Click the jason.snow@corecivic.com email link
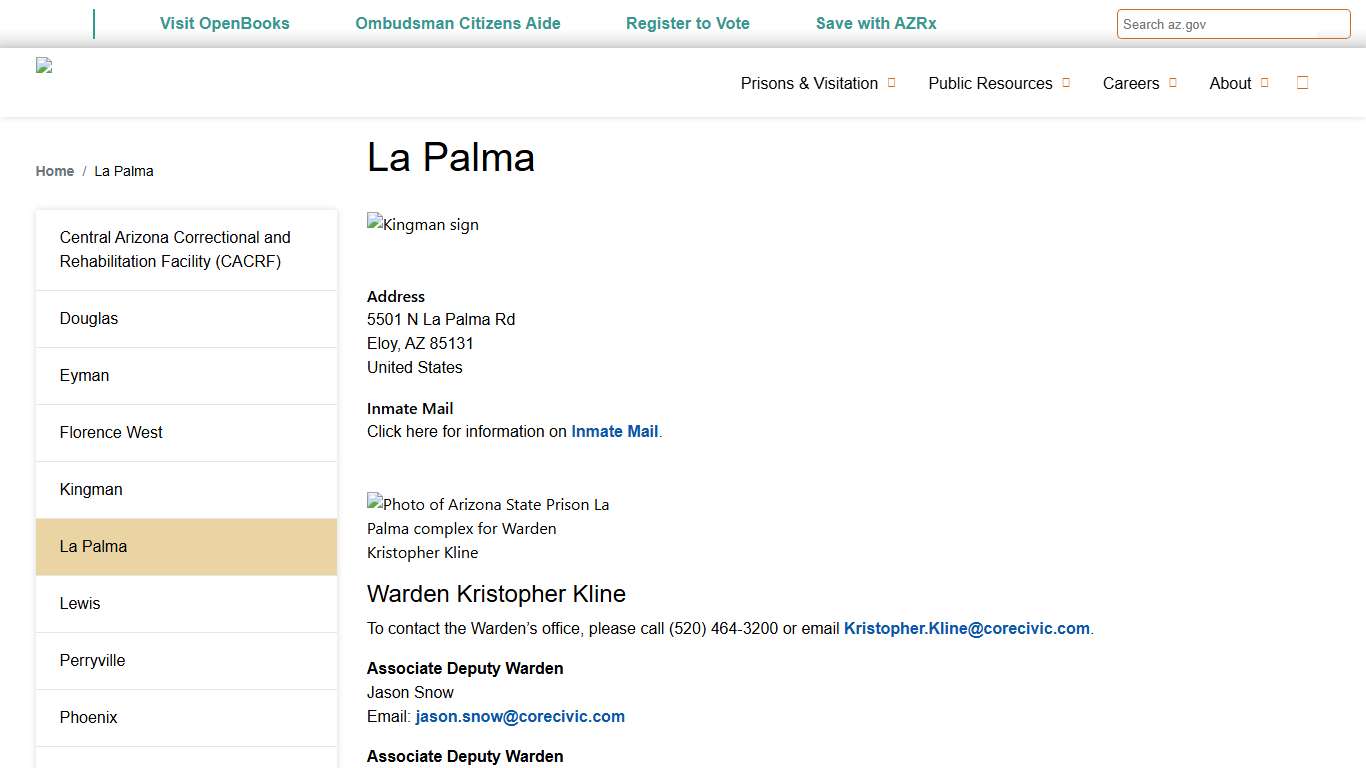Screen dimensions: 1366x768 520,717
